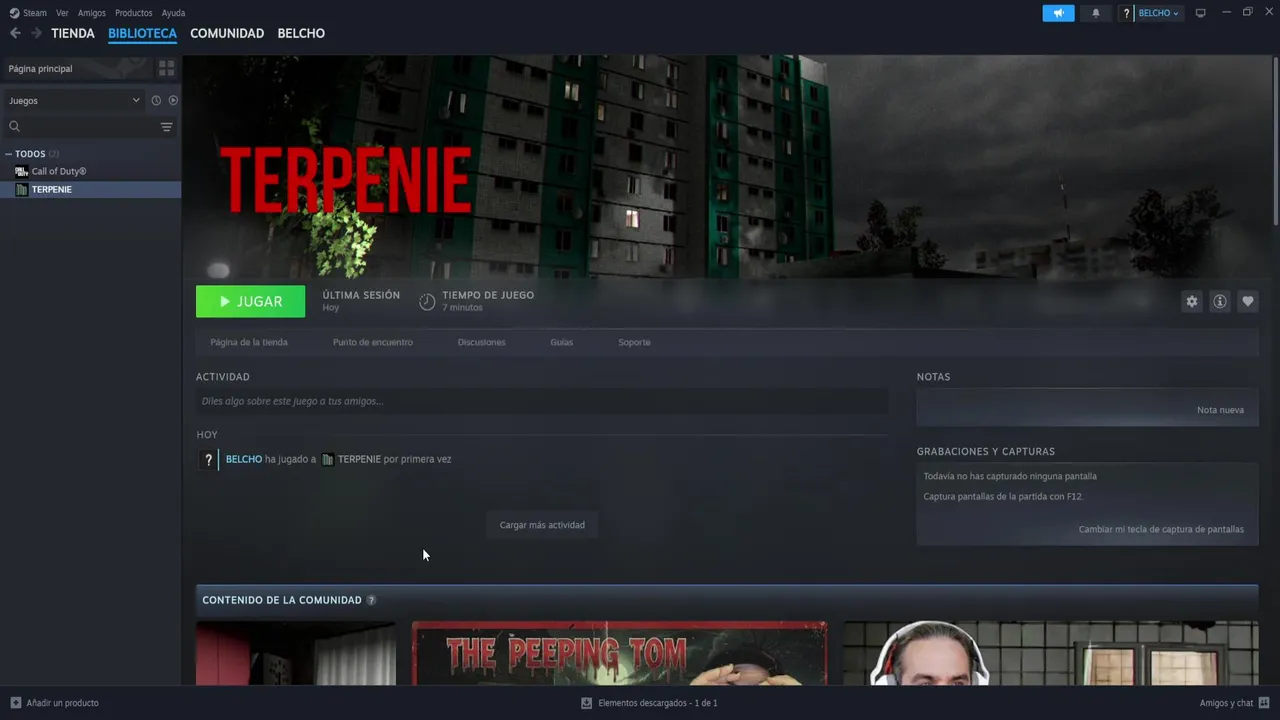Click Cargar más actividad button
The height and width of the screenshot is (720, 1280).
(x=542, y=525)
